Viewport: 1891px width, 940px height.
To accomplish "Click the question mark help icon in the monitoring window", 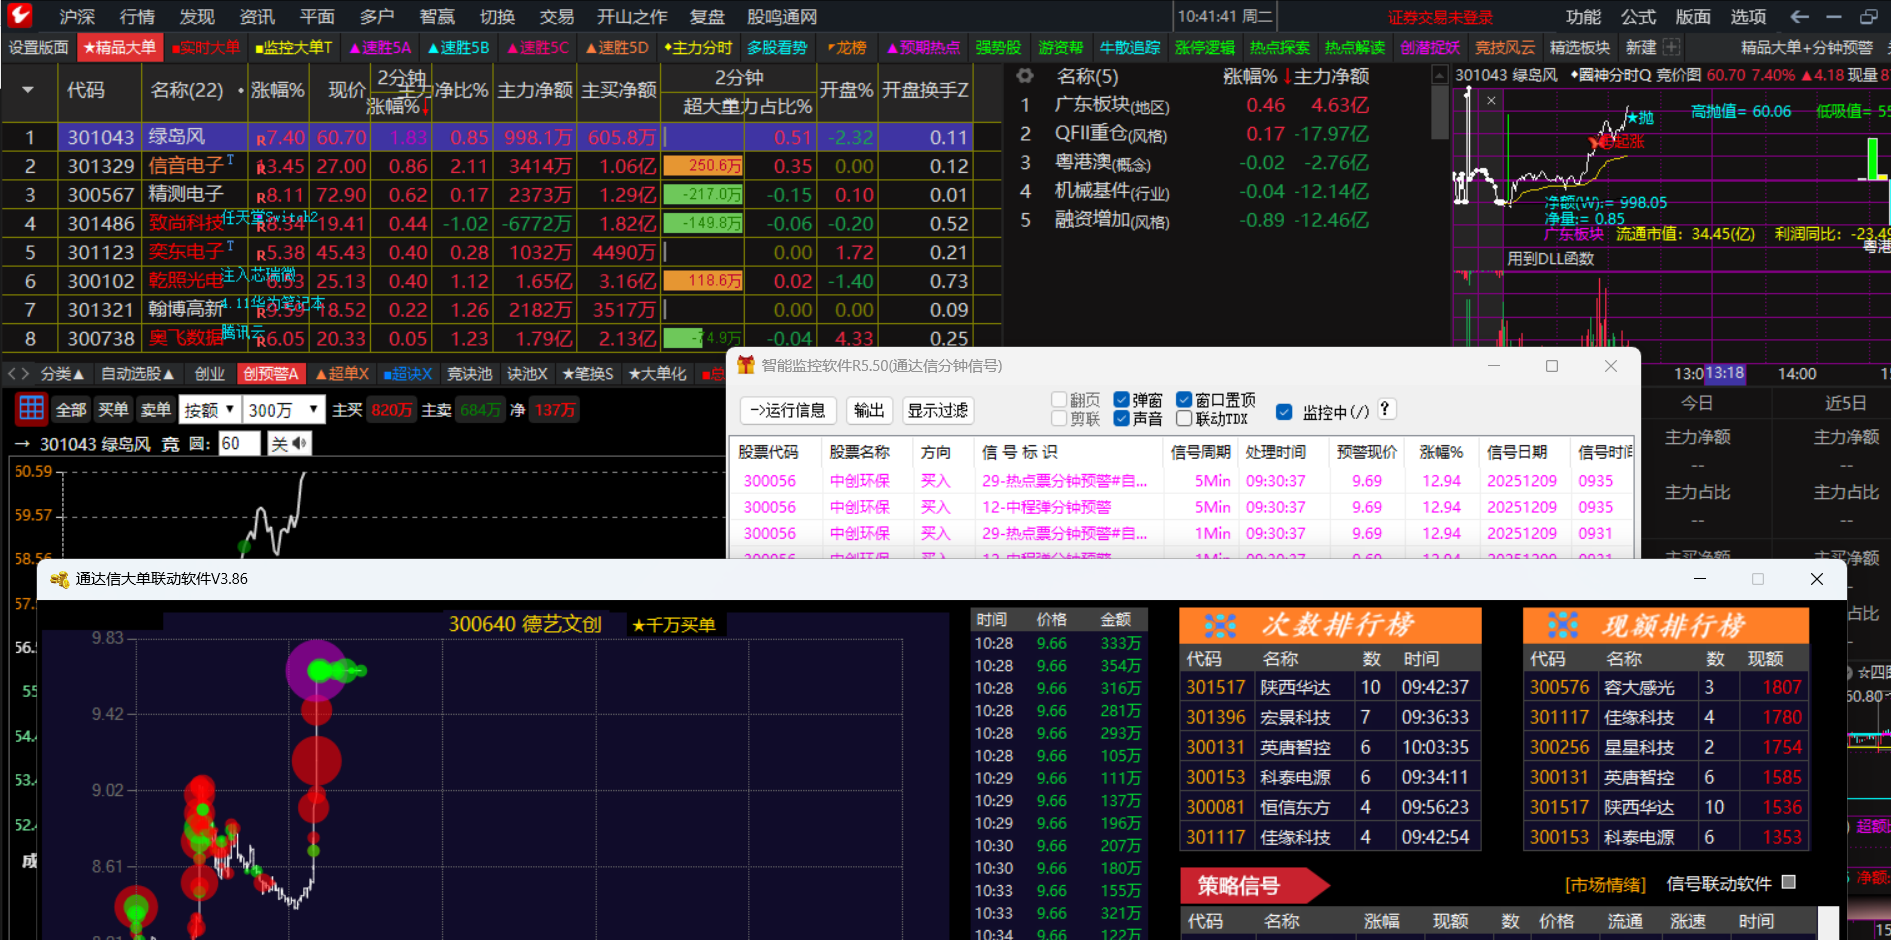I will [x=1385, y=409].
